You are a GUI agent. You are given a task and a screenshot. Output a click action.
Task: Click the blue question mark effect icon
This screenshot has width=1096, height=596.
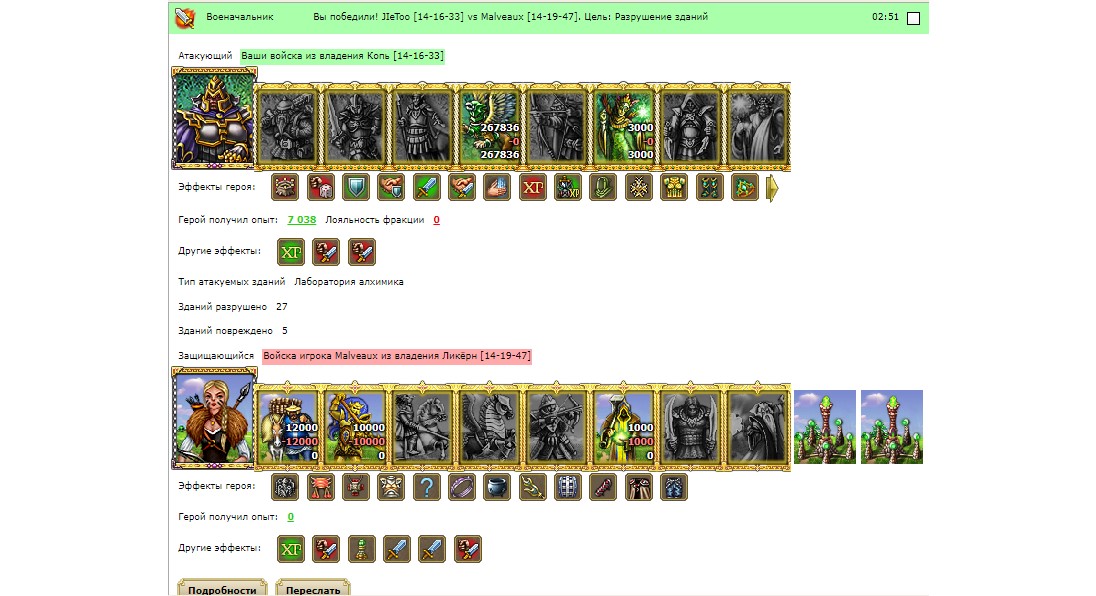pyautogui.click(x=426, y=487)
